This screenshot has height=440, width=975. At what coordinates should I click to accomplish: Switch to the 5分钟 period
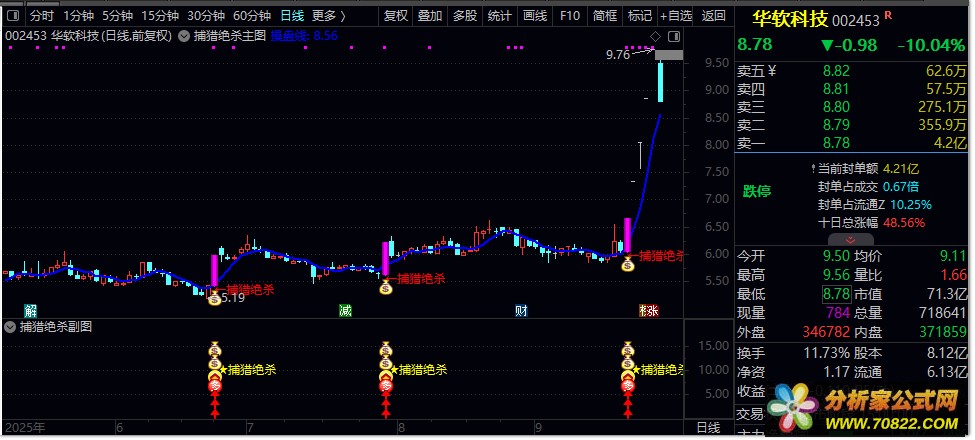click(118, 16)
